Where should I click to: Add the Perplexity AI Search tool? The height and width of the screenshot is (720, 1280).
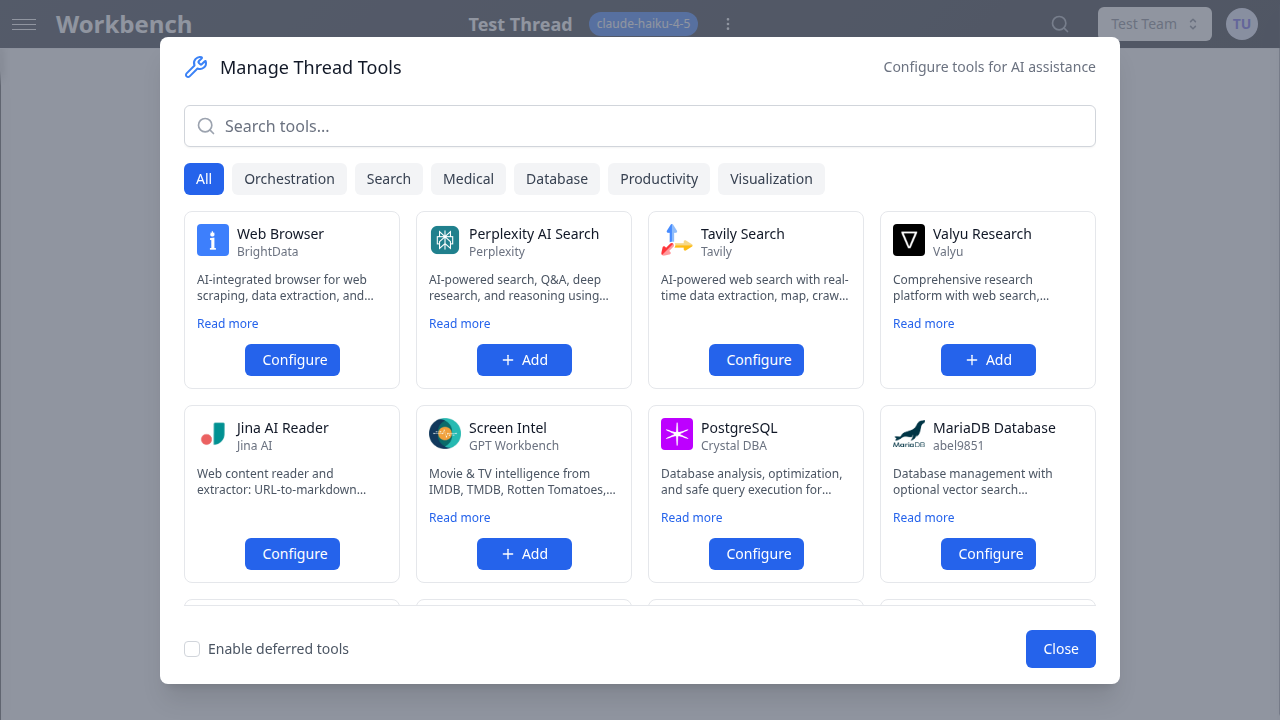pyautogui.click(x=524, y=359)
